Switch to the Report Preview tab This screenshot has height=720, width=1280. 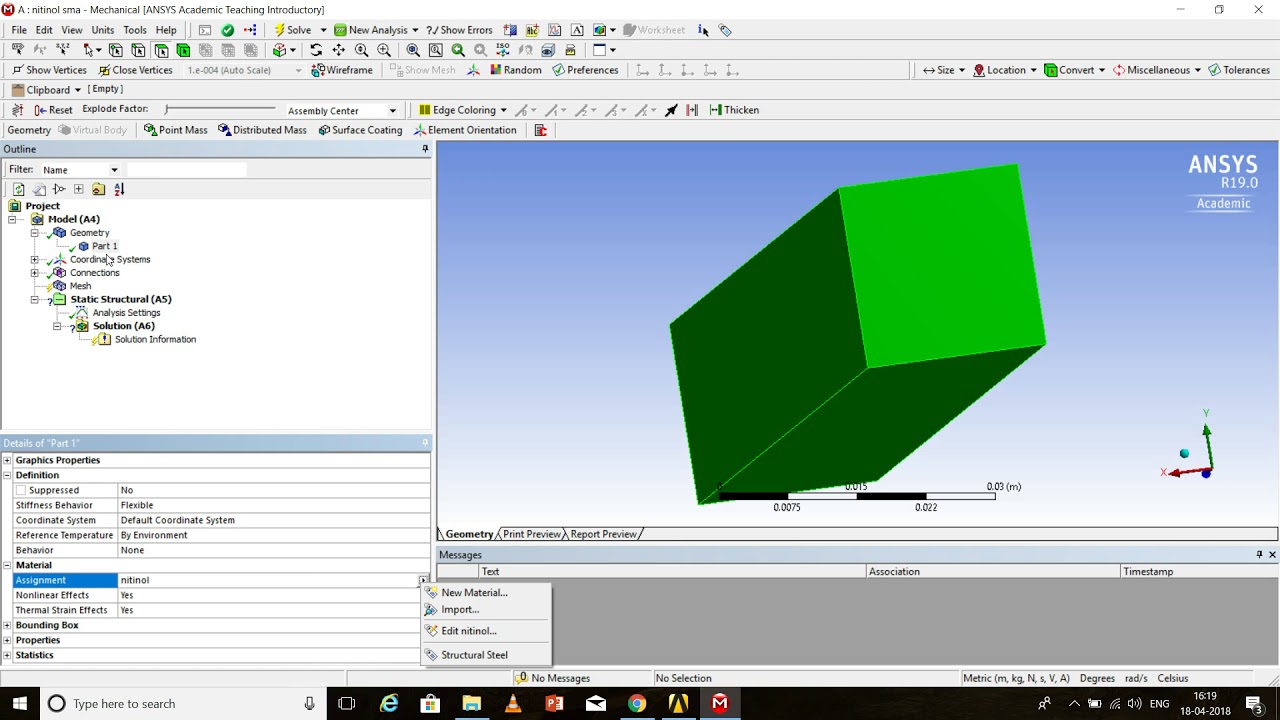coord(603,534)
